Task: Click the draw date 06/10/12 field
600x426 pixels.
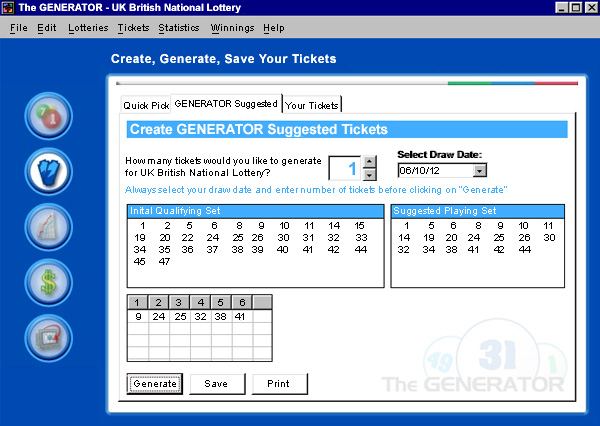Action: tap(435, 171)
